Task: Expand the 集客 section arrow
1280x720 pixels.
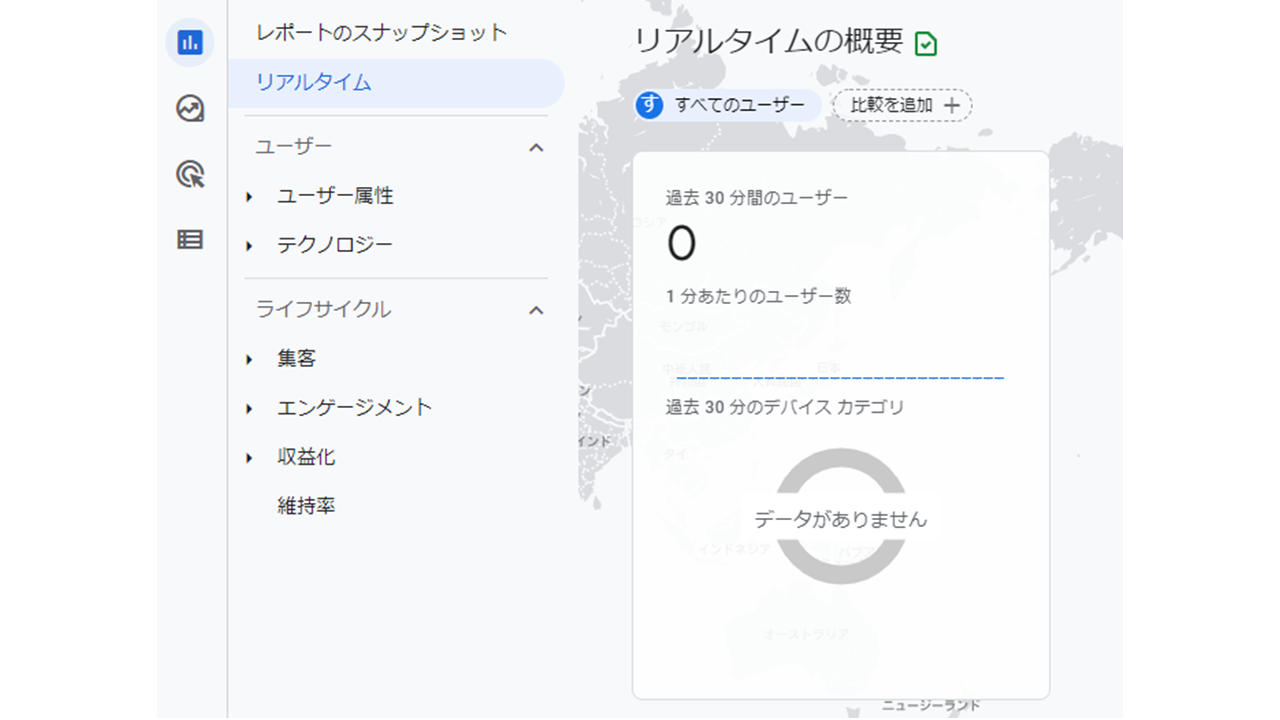Action: point(248,358)
